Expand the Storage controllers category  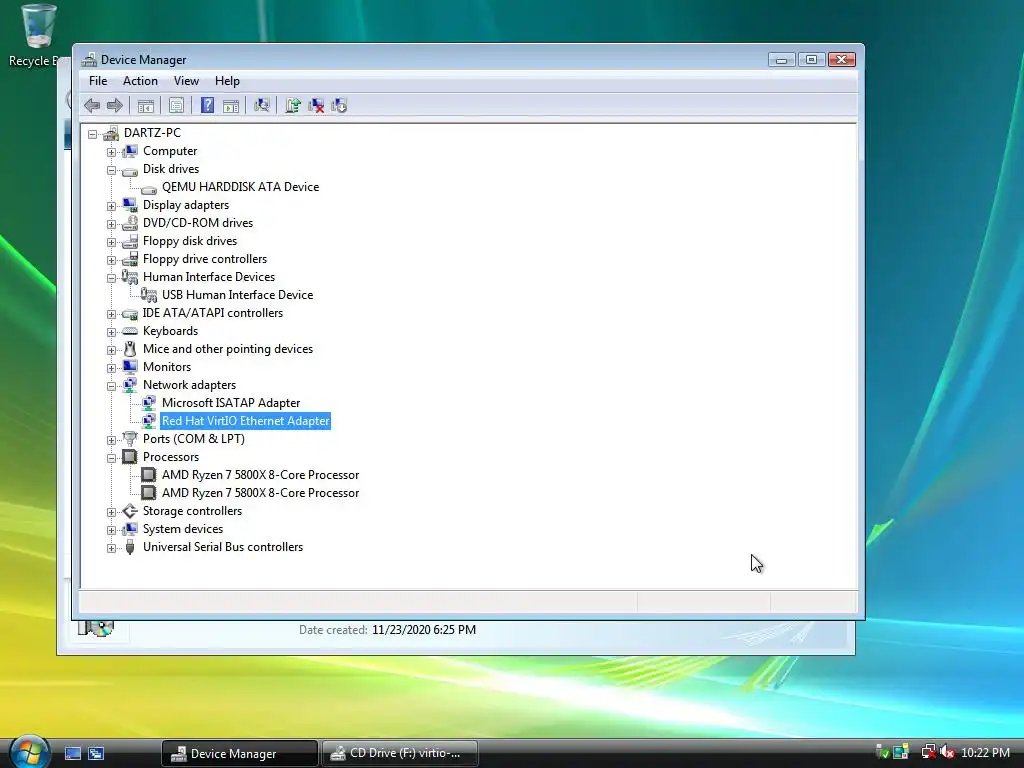[112, 512]
